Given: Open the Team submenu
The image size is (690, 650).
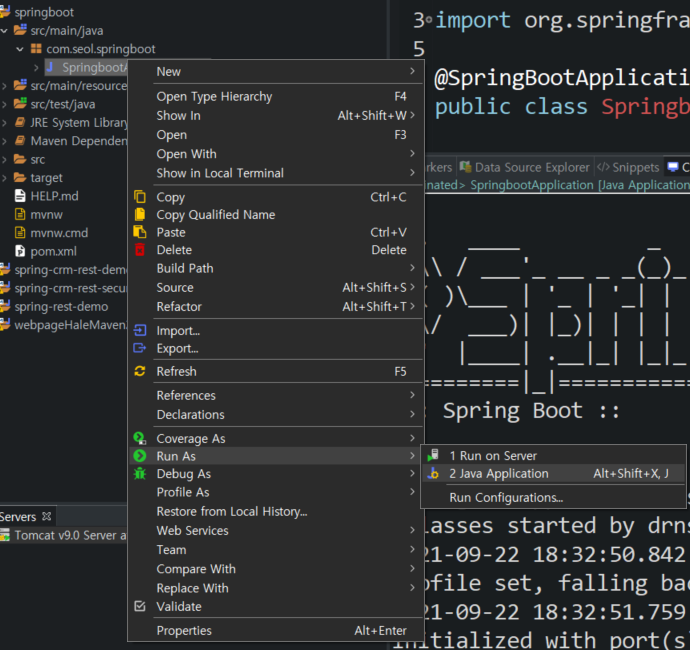Looking at the screenshot, I should coord(275,550).
